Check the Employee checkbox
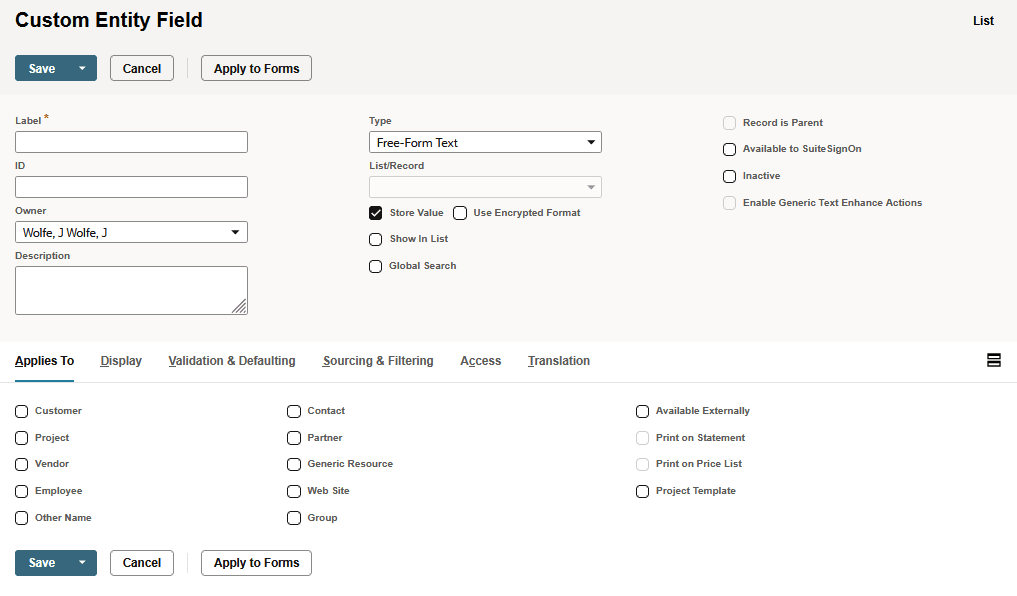This screenshot has height=596, width=1017. 21,491
